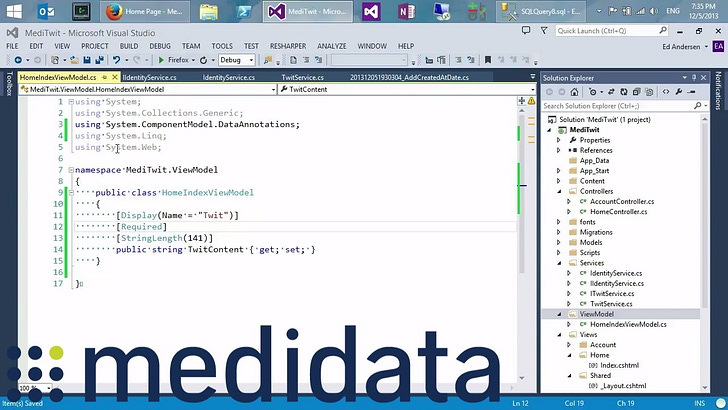Refresh Solution Explorer with circular arrows icon

point(624,92)
